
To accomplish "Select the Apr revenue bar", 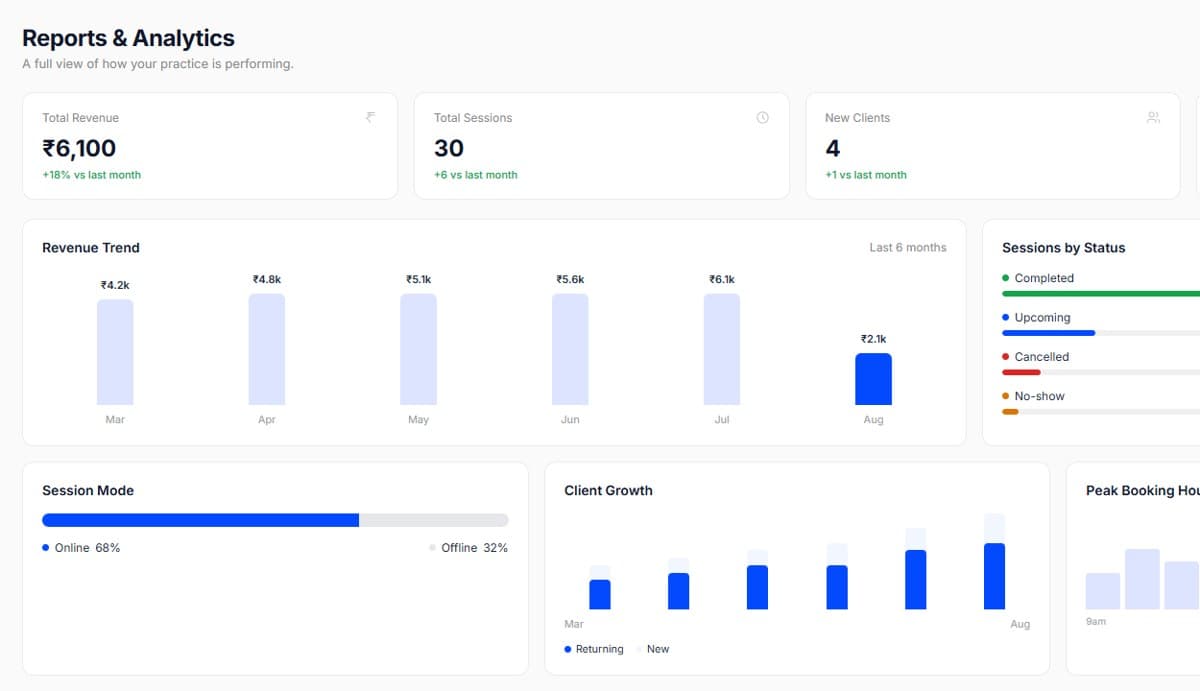I will pos(267,349).
